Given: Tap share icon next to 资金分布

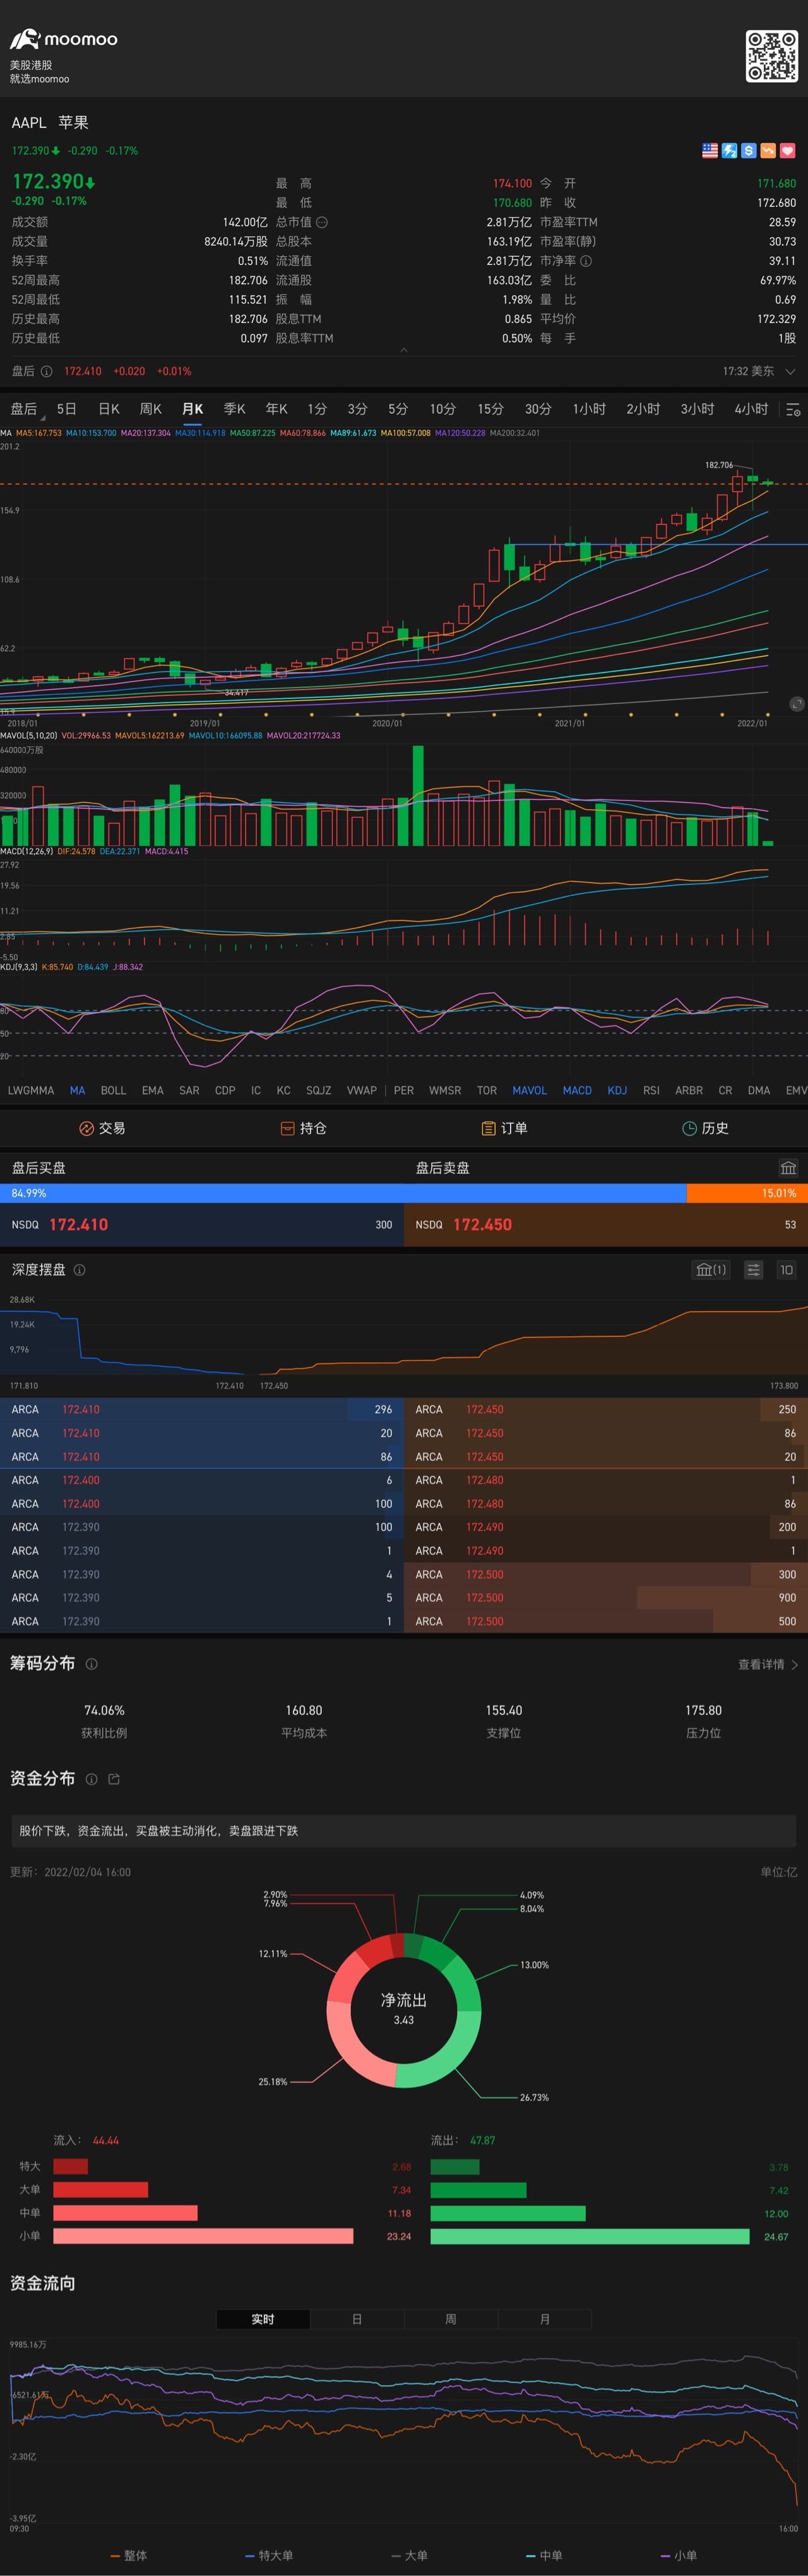Looking at the screenshot, I should tap(113, 1779).
